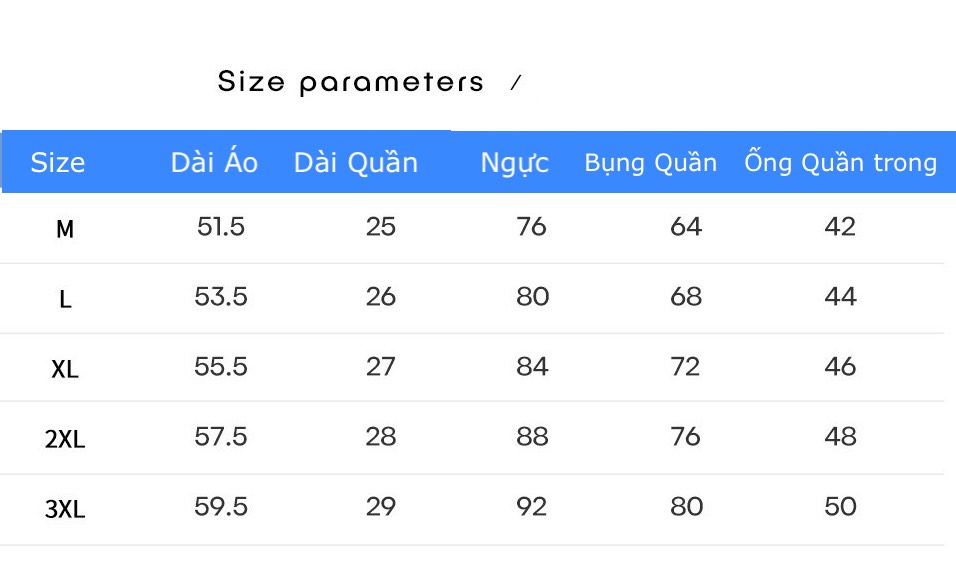Select the "Size" column header
This screenshot has height=579, width=956.
pos(58,163)
